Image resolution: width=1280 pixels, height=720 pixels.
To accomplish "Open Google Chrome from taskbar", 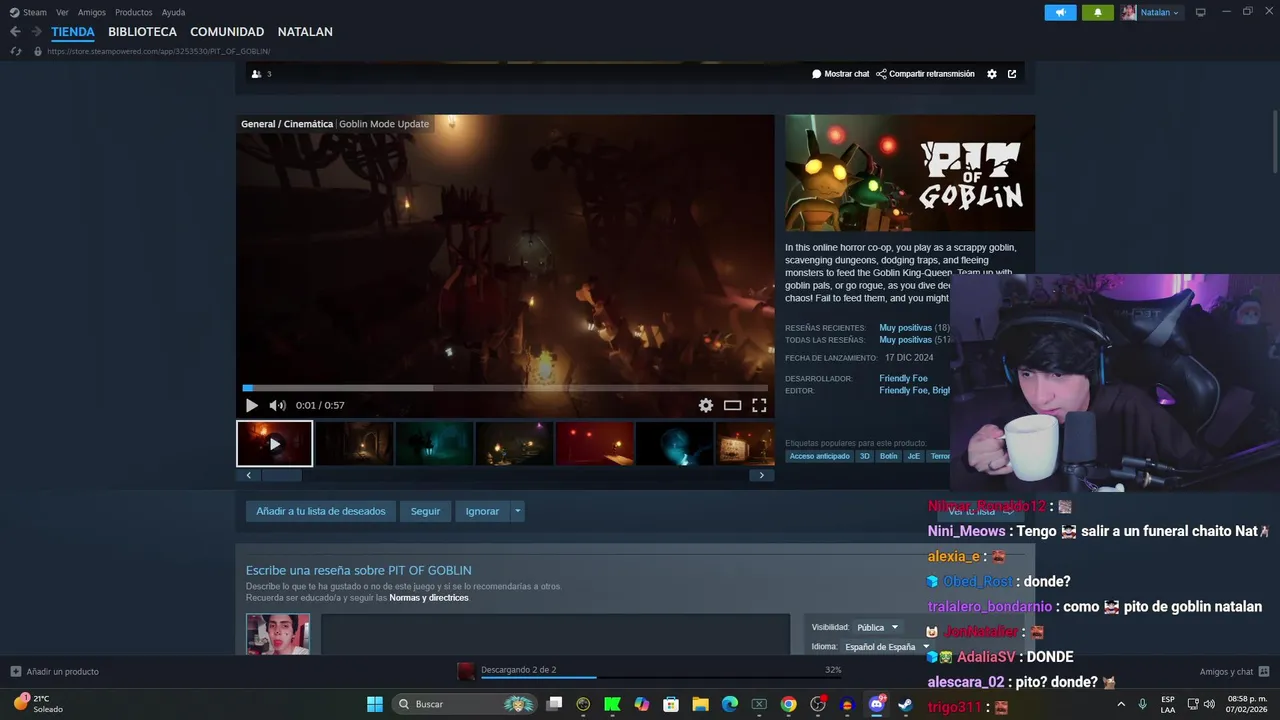I will coord(789,704).
